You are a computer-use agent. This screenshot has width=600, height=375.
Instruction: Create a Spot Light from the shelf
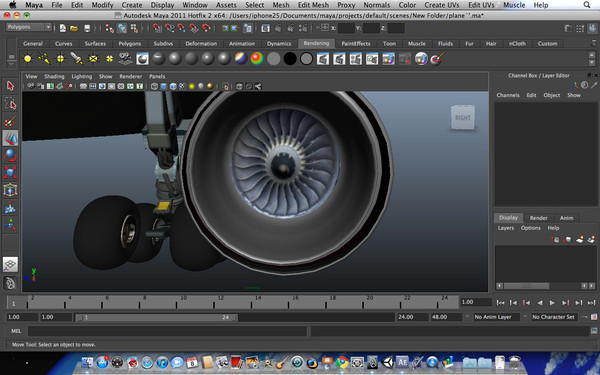pos(77,59)
